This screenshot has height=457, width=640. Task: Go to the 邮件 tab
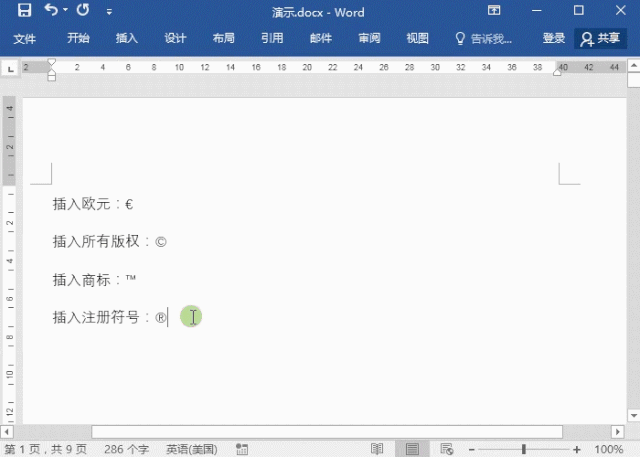[321, 38]
